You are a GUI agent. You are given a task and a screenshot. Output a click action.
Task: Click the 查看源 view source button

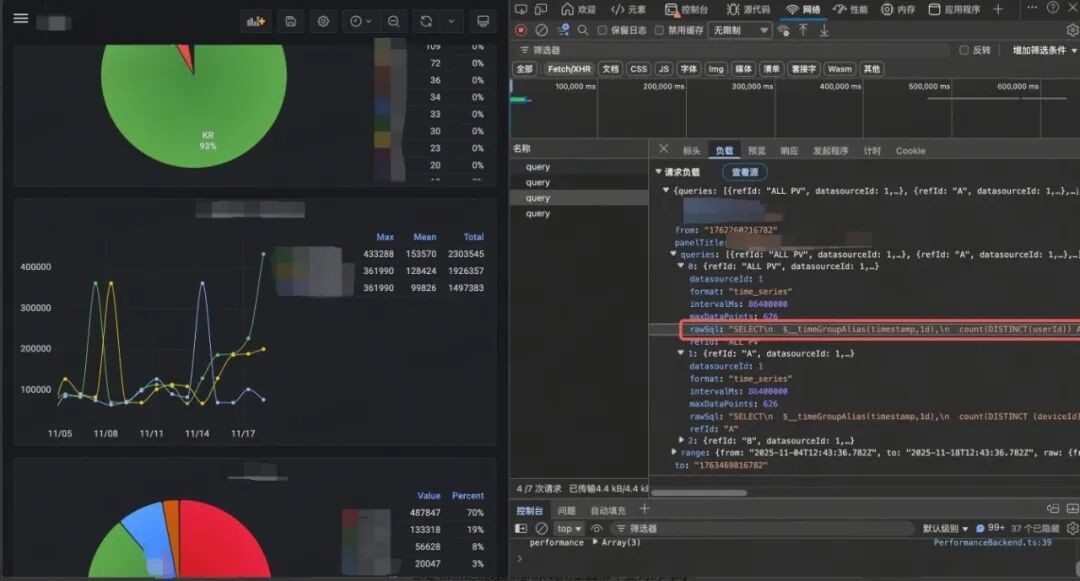click(745, 172)
